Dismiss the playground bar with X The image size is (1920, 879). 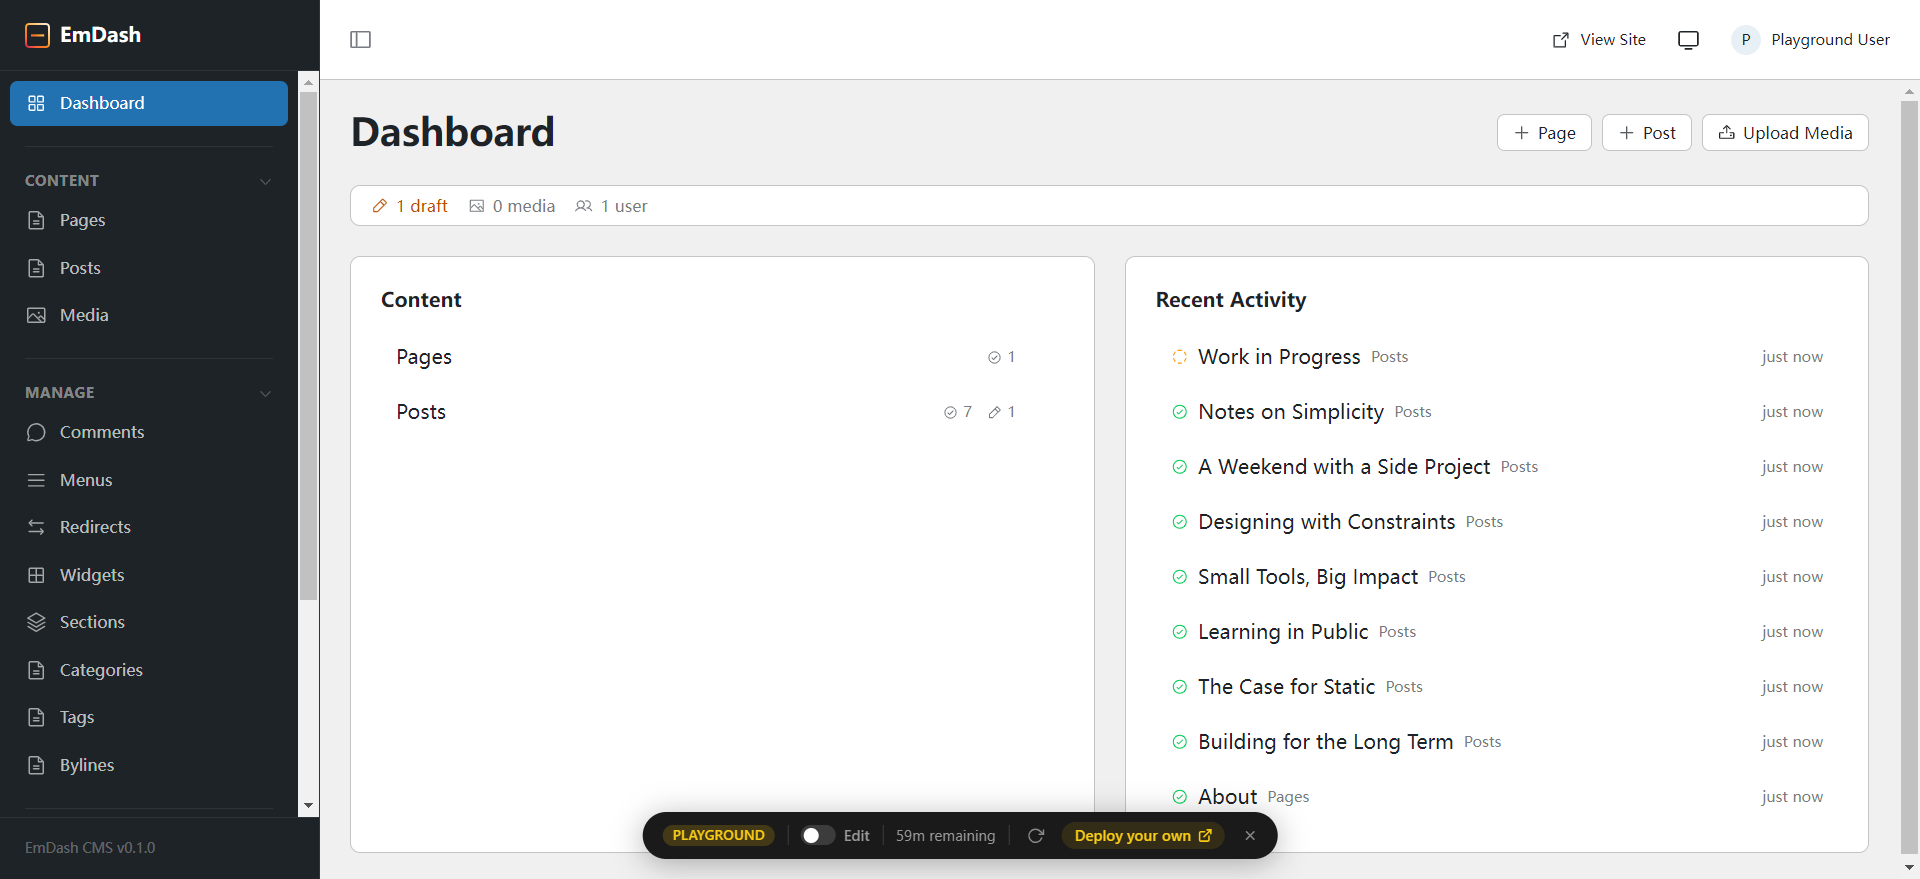pos(1250,836)
